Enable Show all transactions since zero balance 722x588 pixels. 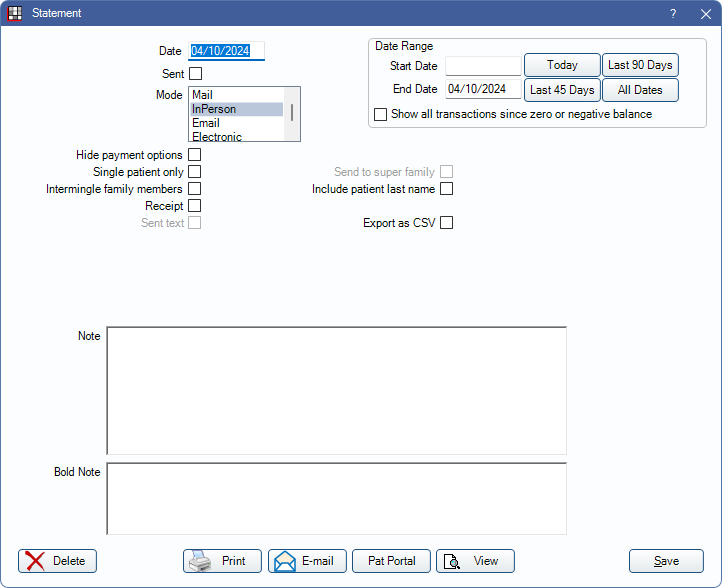[380, 115]
